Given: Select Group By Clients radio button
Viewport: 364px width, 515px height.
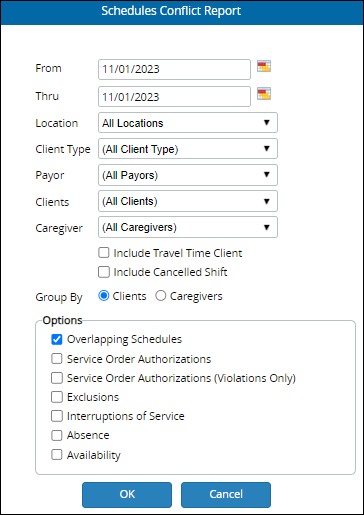Looking at the screenshot, I should pos(104,296).
